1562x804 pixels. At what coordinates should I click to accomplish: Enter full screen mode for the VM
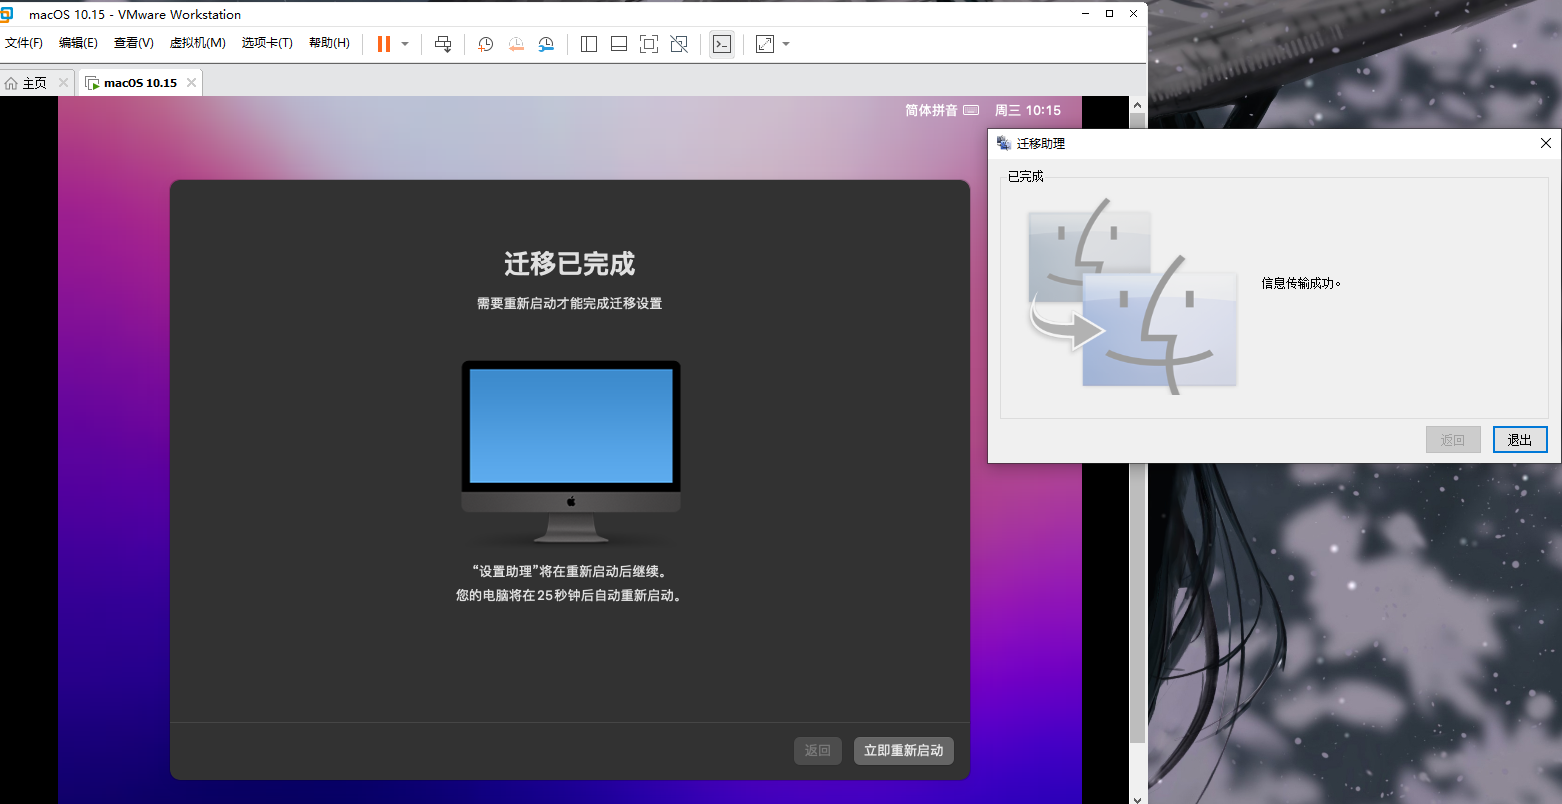coord(649,43)
